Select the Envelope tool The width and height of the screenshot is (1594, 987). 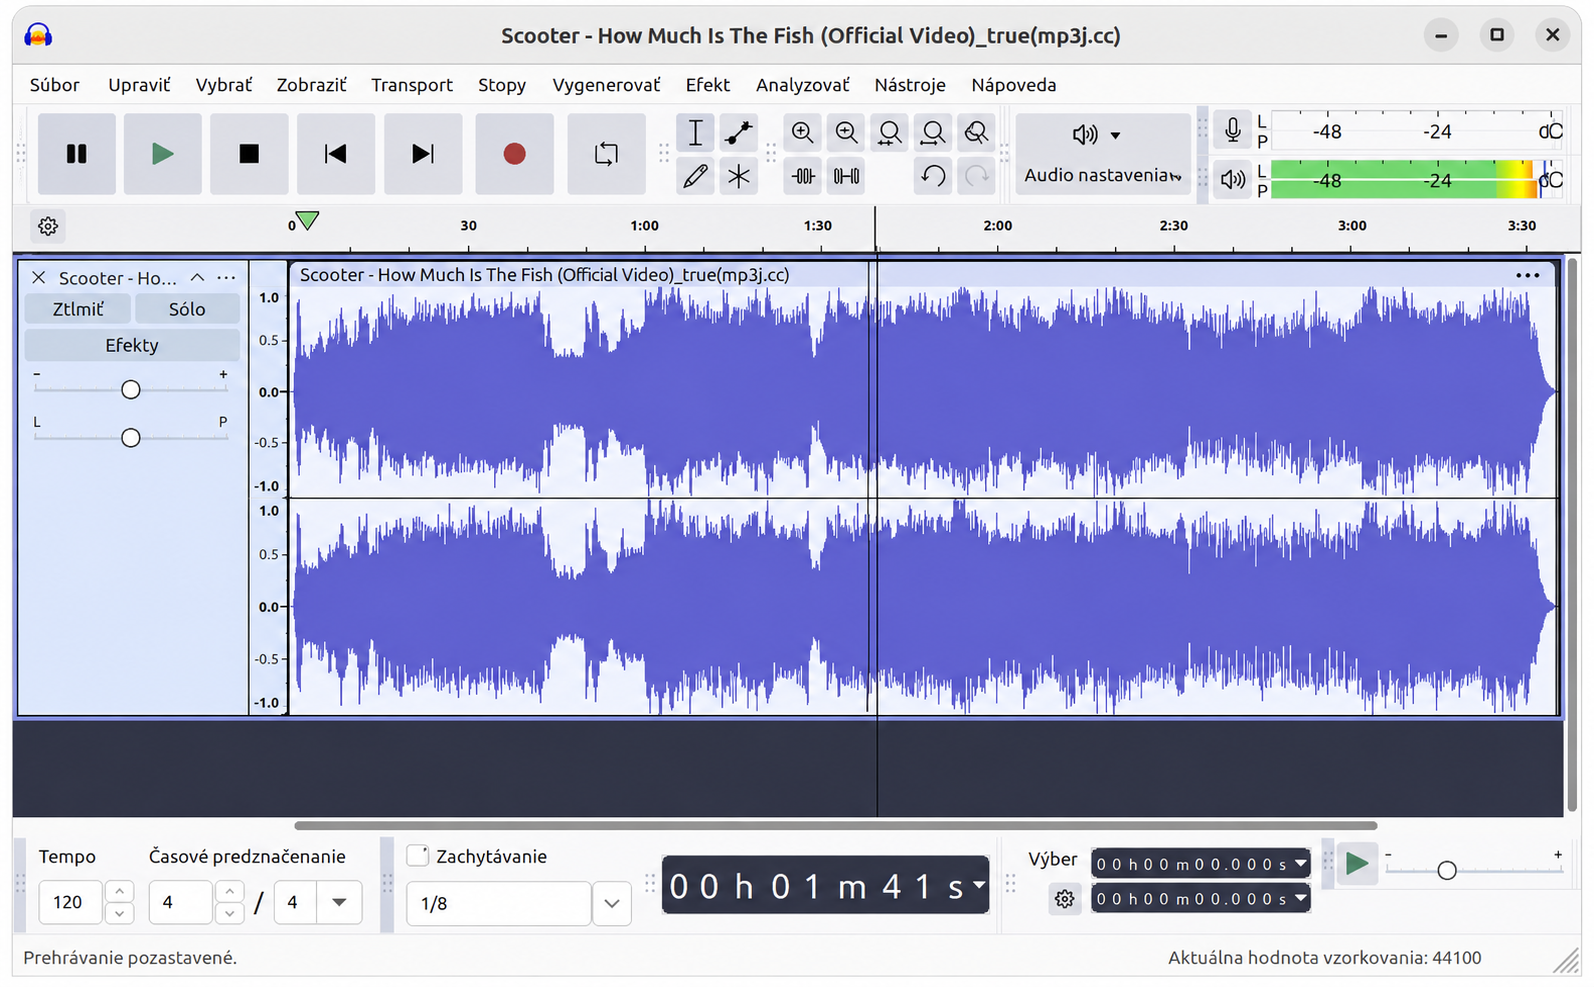(739, 132)
